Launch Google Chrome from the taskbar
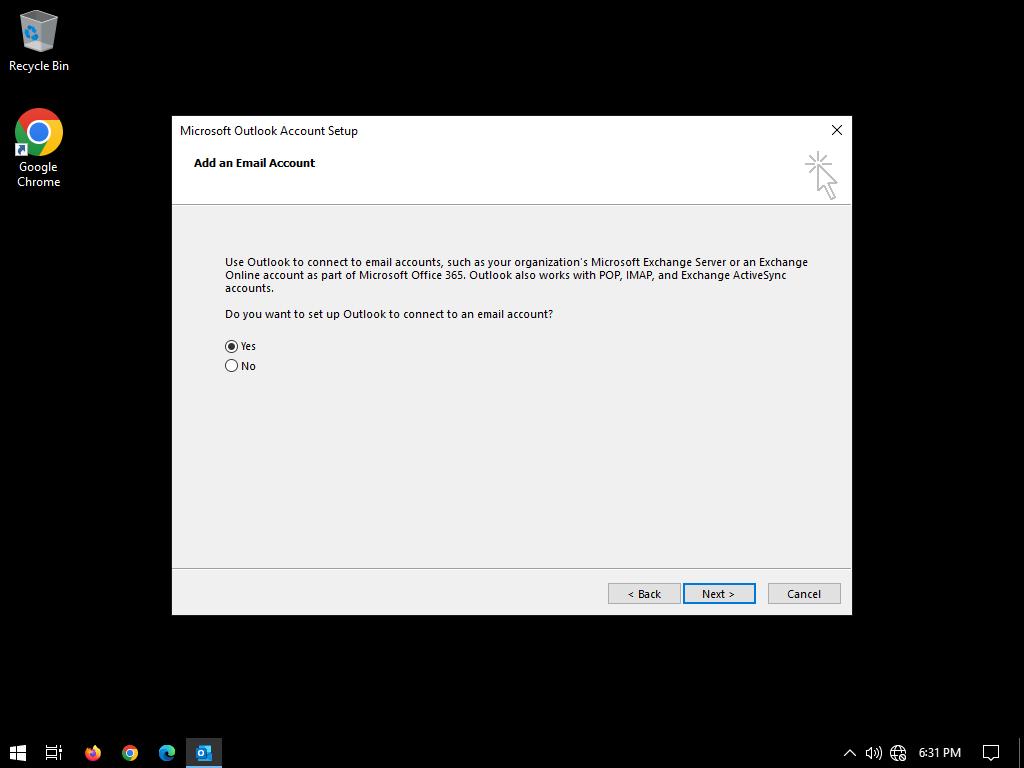This screenshot has width=1024, height=768. tap(130, 753)
